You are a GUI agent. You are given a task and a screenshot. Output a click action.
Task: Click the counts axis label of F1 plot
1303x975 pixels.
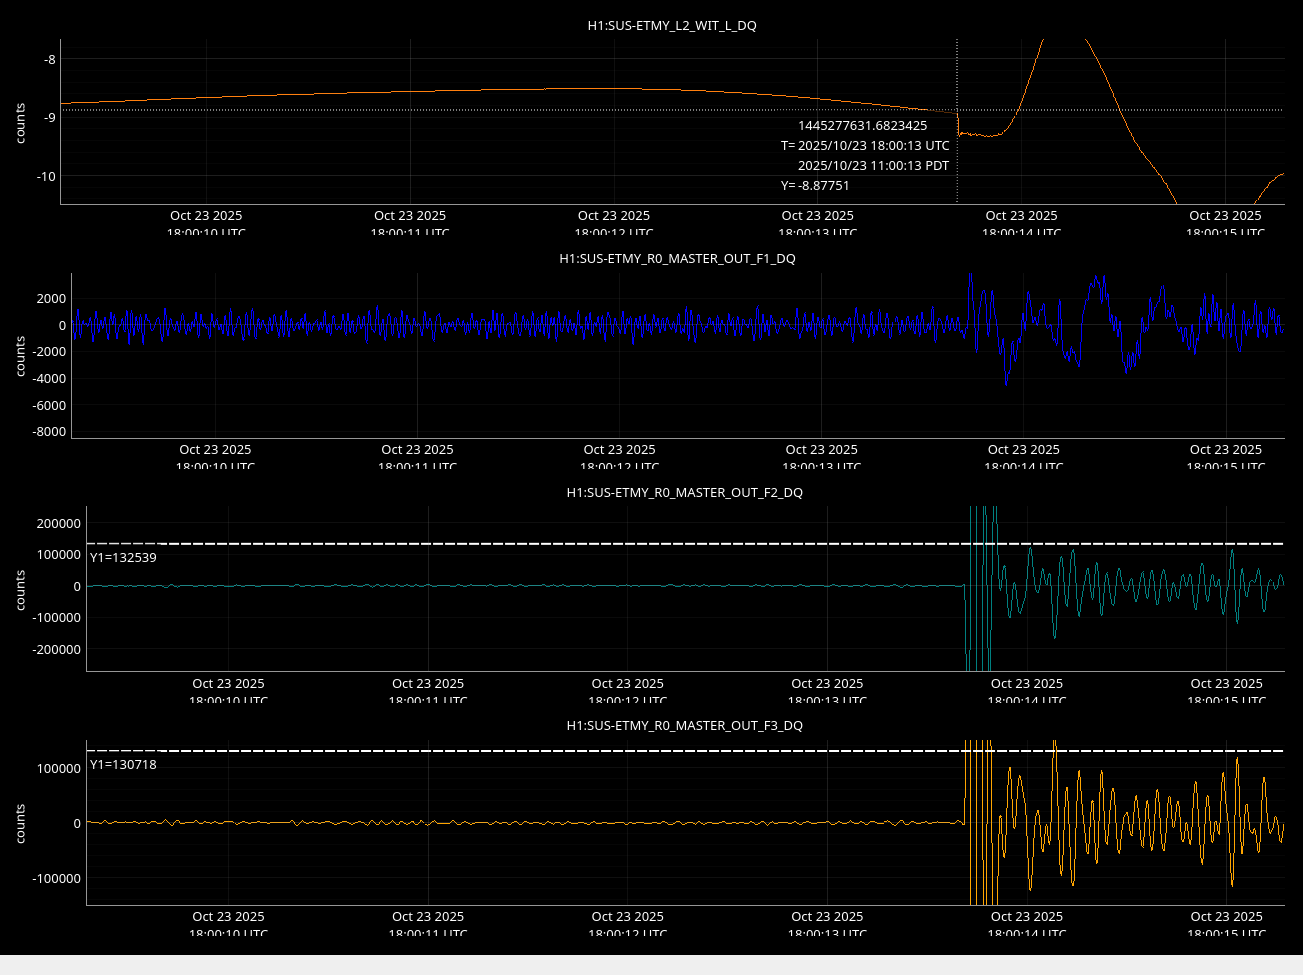coord(21,356)
